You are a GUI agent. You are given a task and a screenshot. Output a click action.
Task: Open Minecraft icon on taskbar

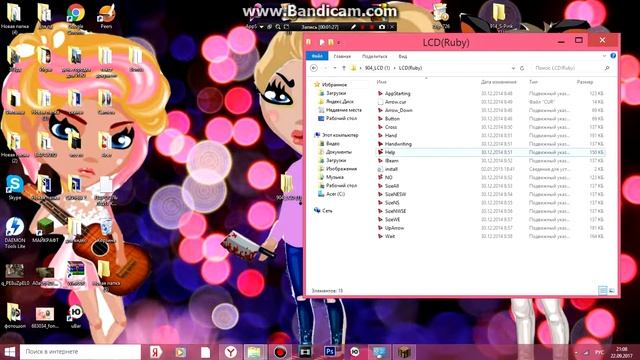click(x=404, y=352)
